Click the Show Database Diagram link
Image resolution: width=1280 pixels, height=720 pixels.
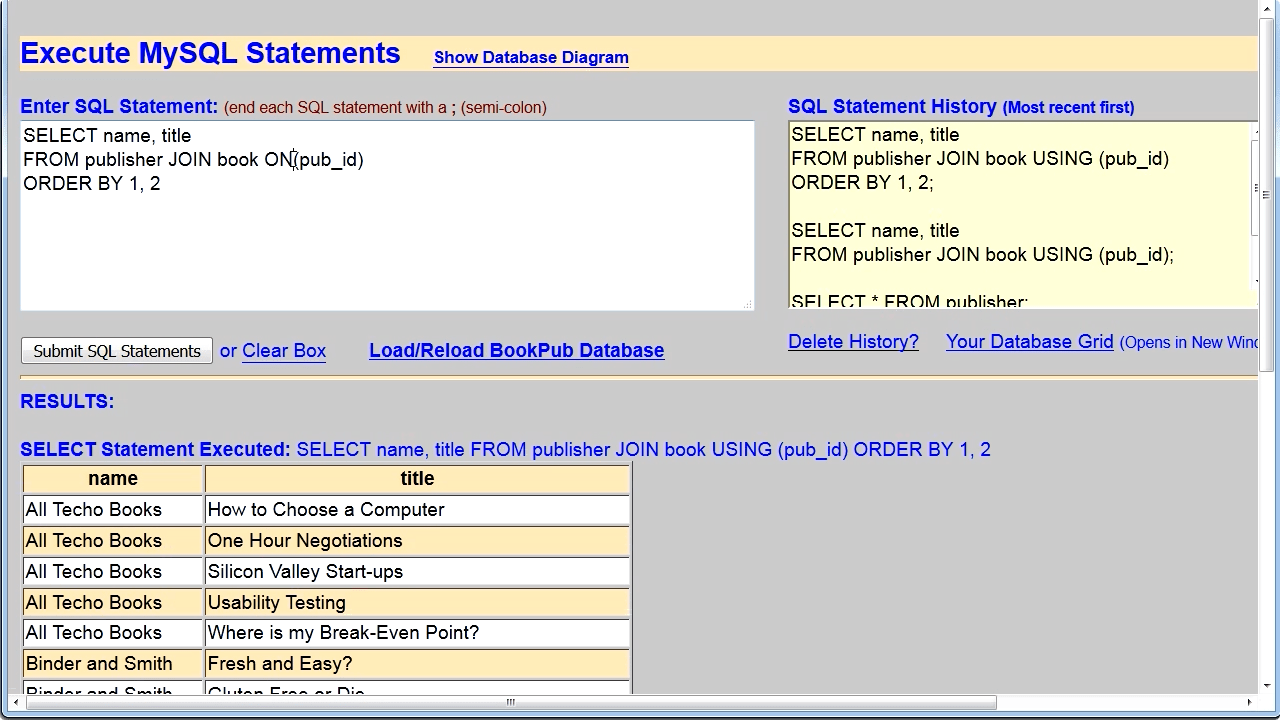(530, 58)
